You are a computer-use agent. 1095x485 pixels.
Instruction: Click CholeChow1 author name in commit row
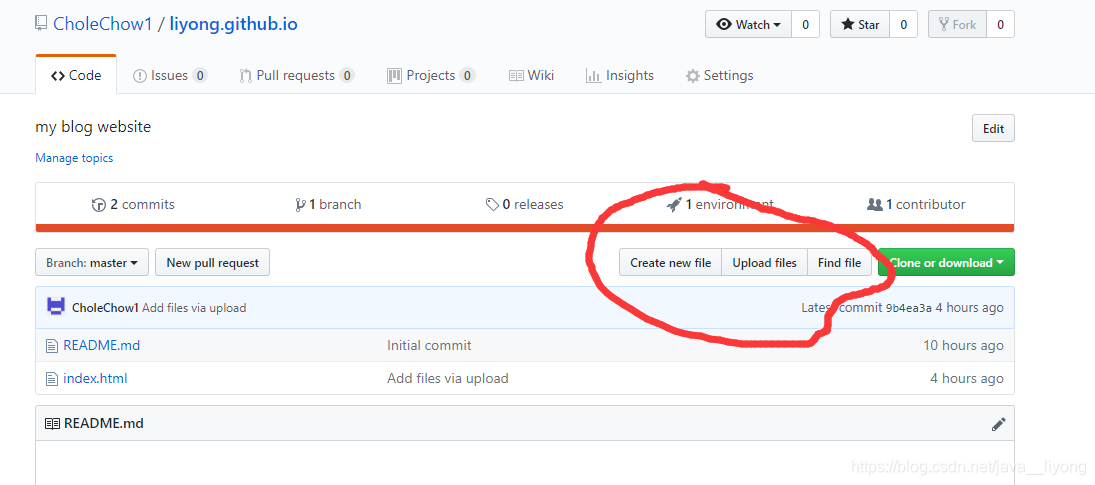[x=105, y=308]
